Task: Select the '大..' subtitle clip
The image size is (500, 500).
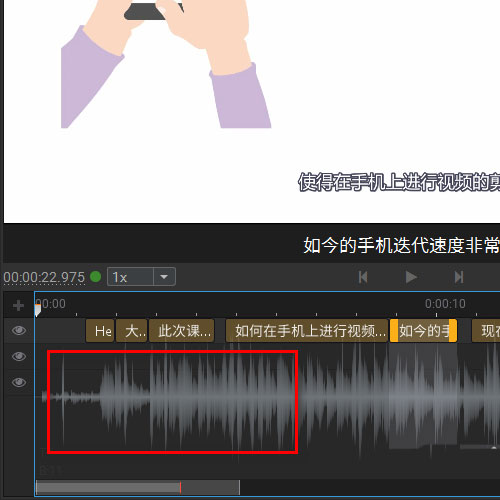Action: pyautogui.click(x=132, y=331)
